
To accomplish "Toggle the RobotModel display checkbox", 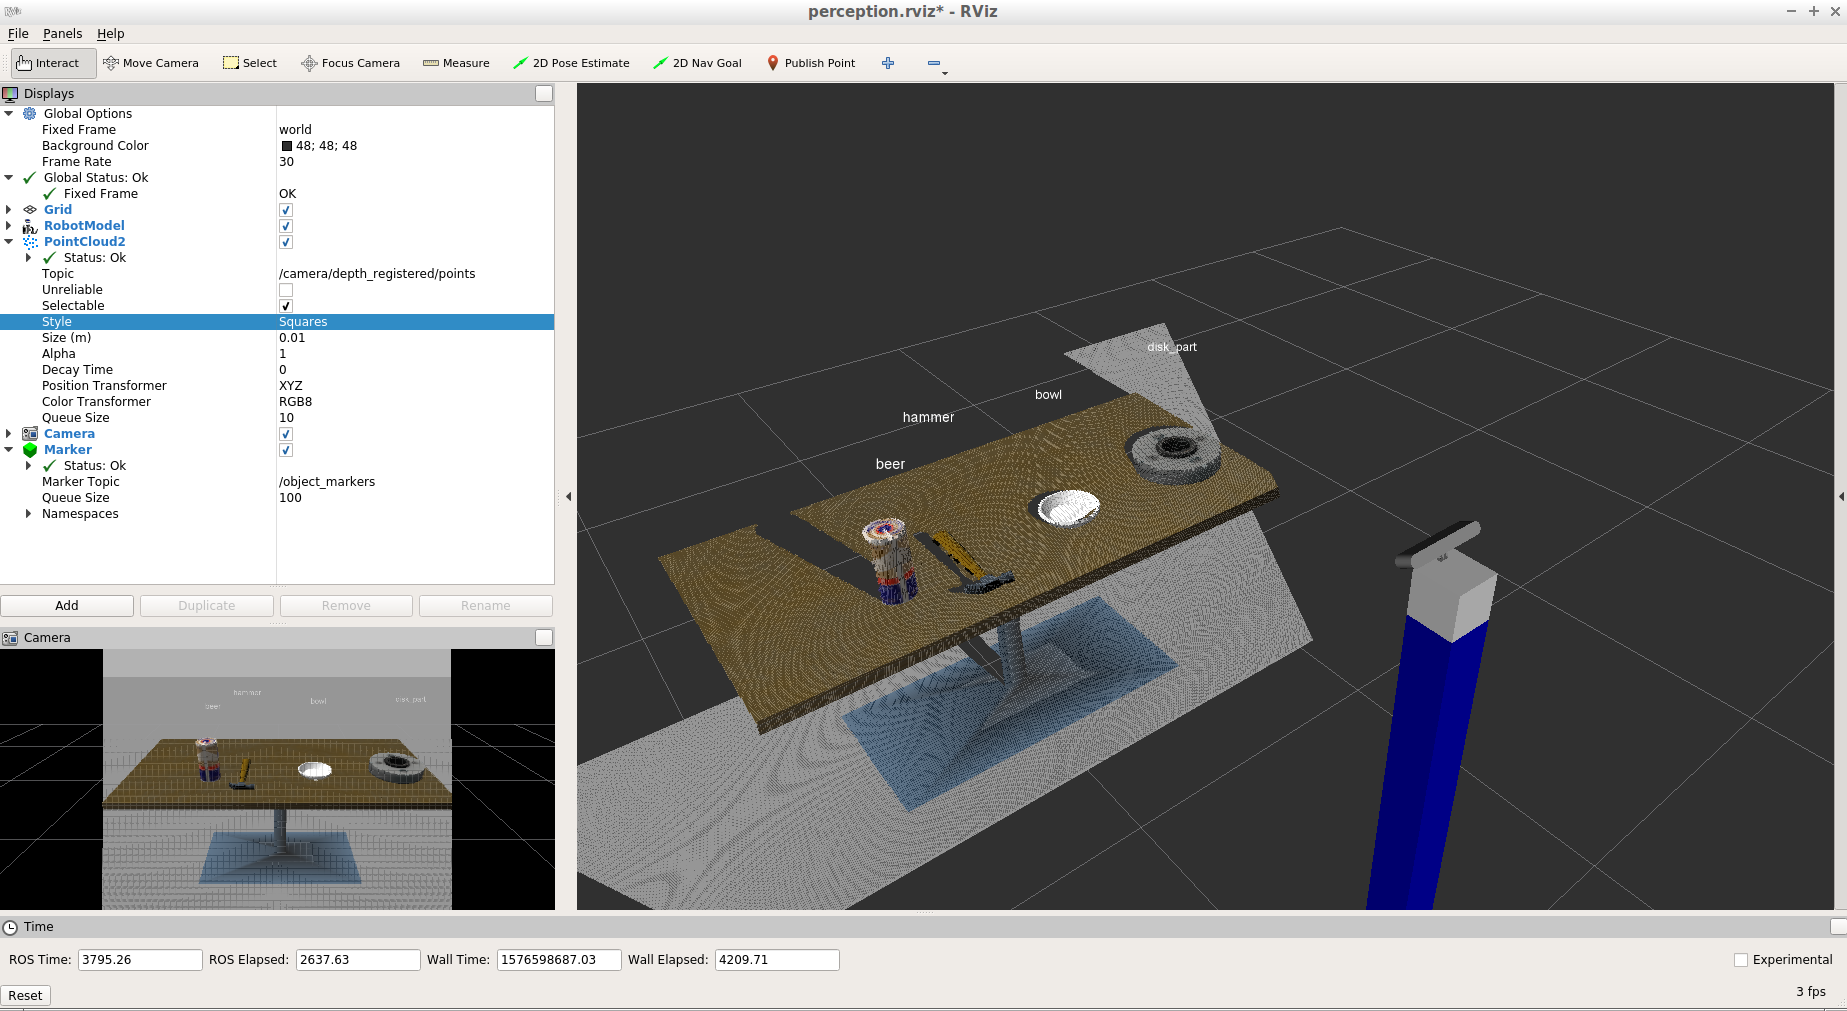I will 286,226.
